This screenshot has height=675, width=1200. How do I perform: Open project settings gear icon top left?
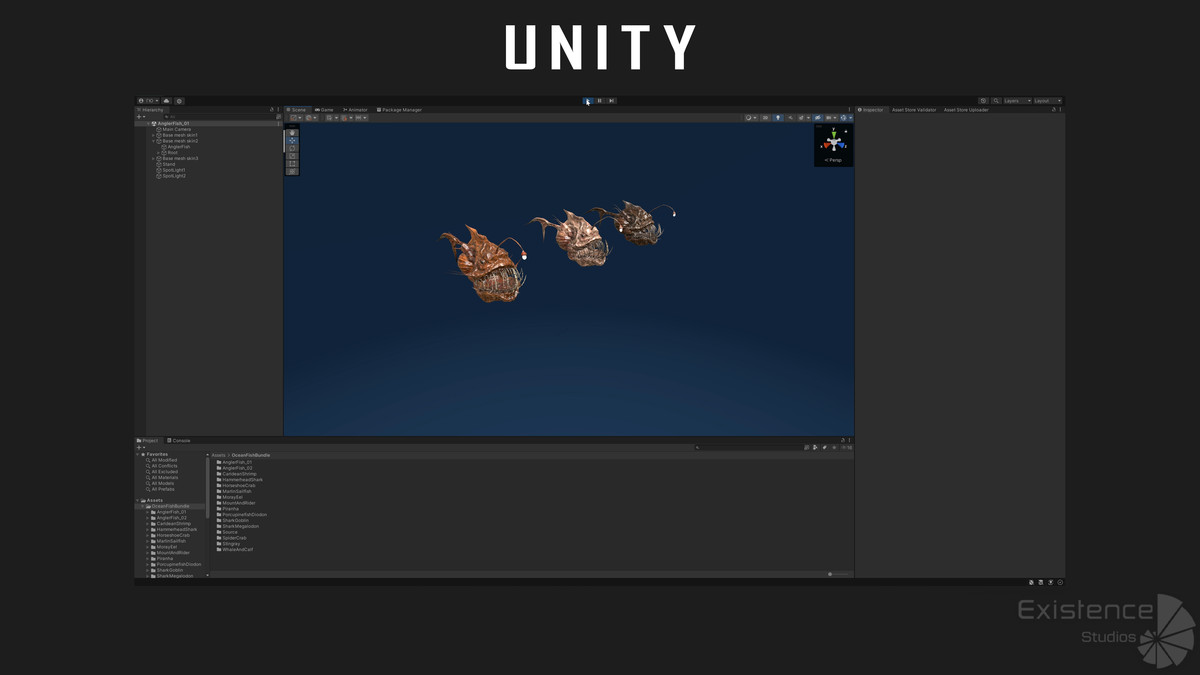tap(179, 100)
